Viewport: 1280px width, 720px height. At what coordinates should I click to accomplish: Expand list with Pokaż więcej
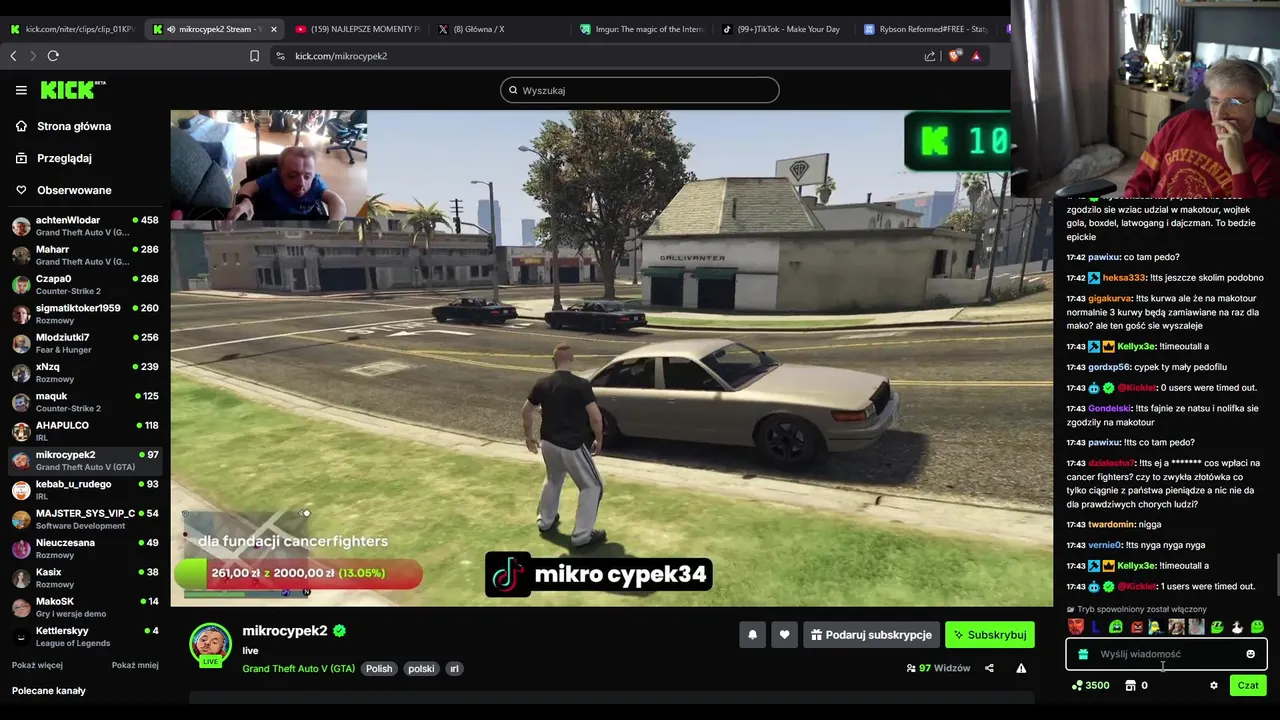click(x=37, y=665)
